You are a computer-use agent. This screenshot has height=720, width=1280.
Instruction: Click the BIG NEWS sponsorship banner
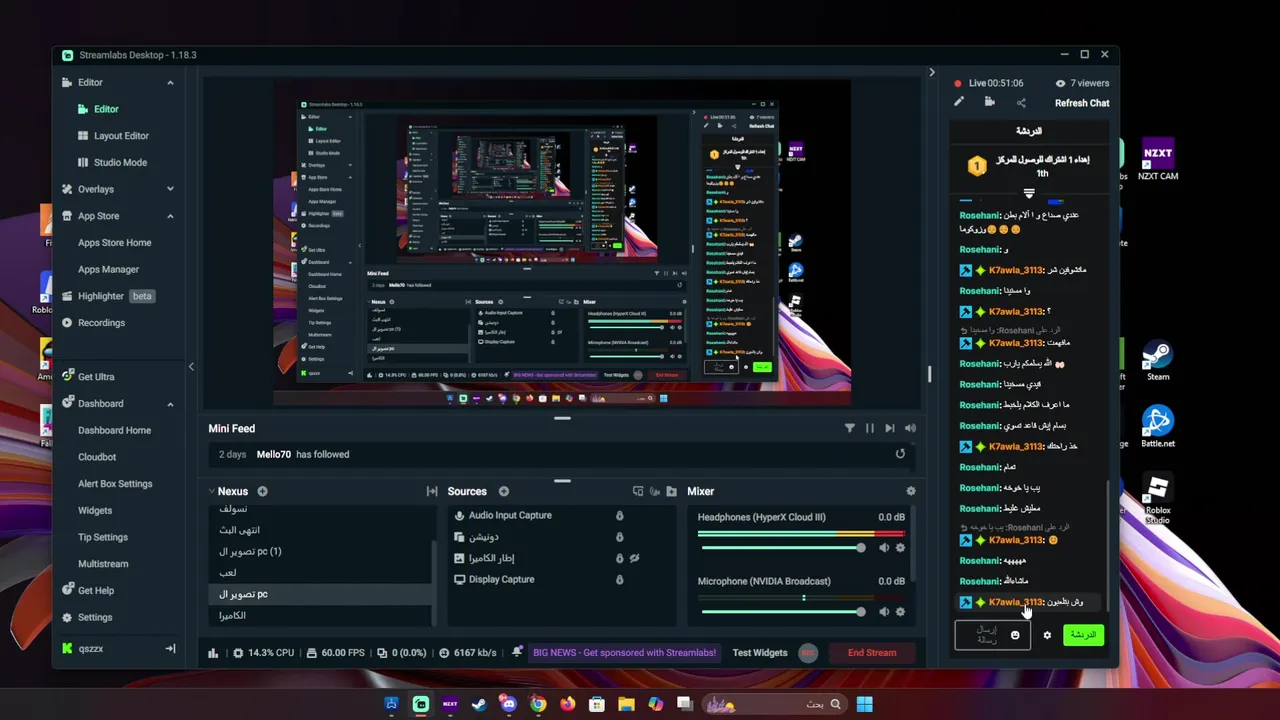click(x=624, y=653)
